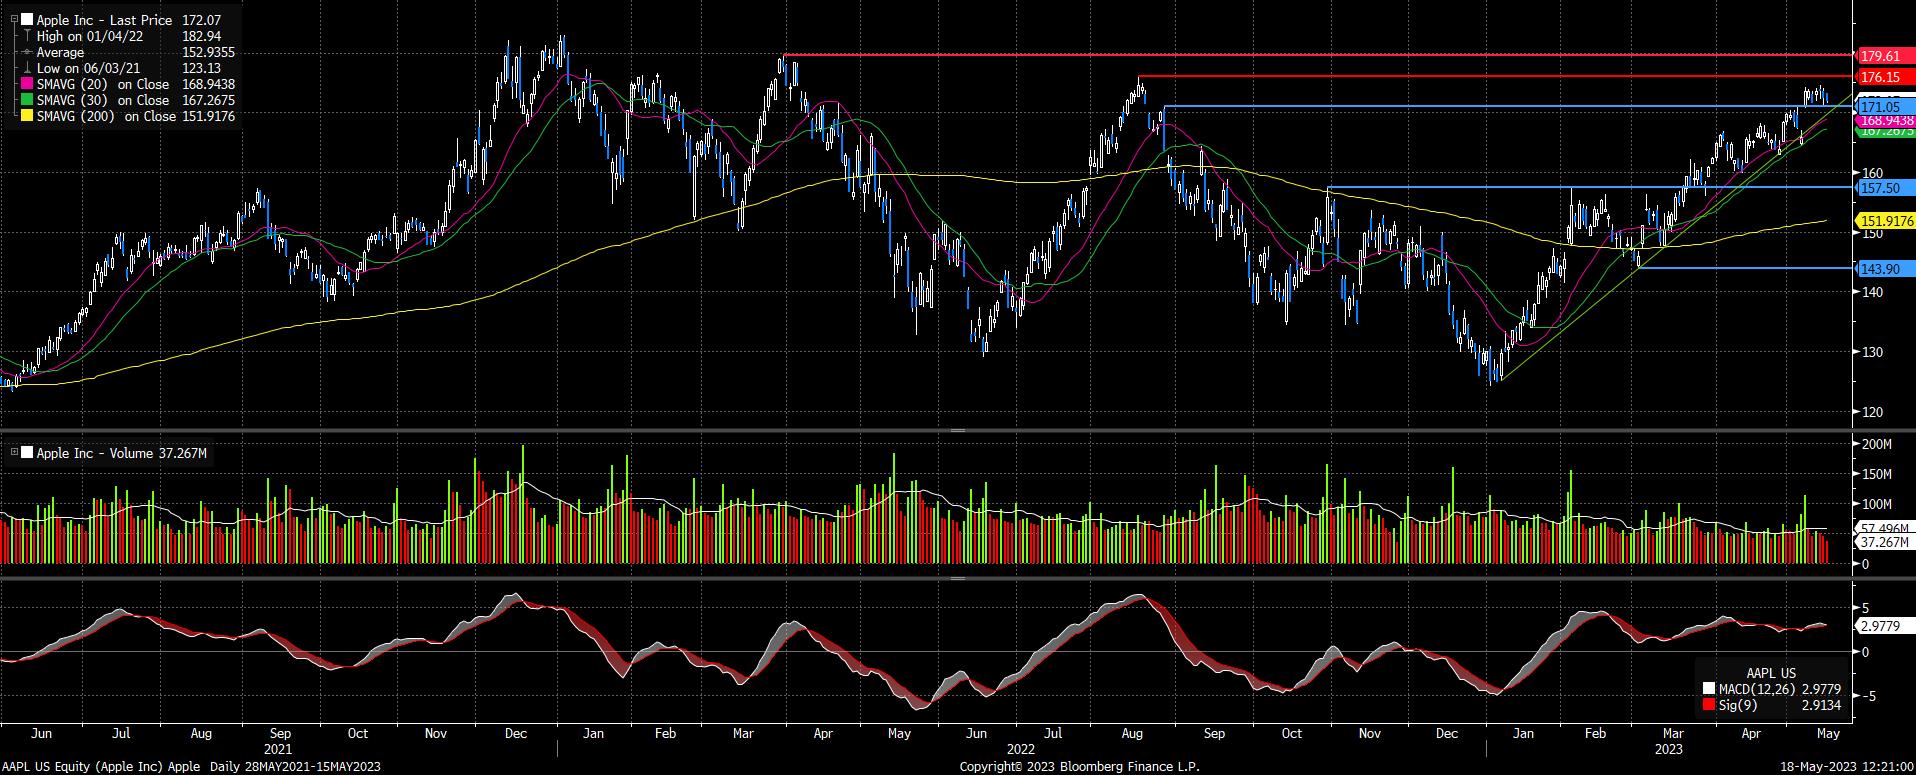
Task: Click the low value 123.13
Action: [201, 68]
